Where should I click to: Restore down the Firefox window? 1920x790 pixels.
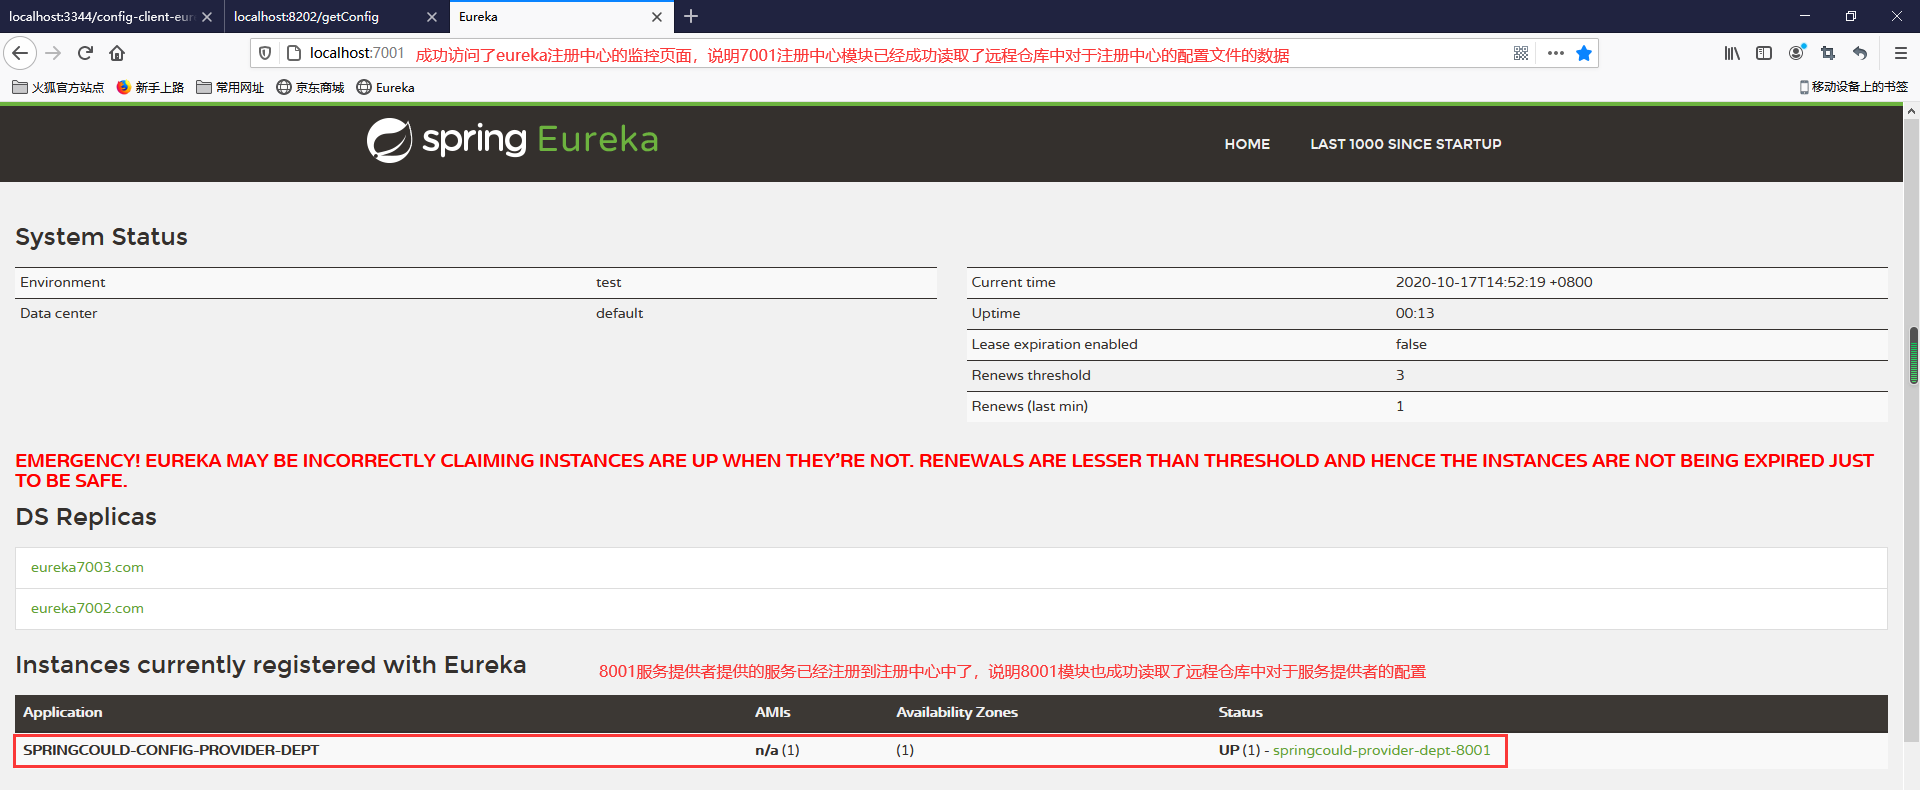coord(1851,16)
